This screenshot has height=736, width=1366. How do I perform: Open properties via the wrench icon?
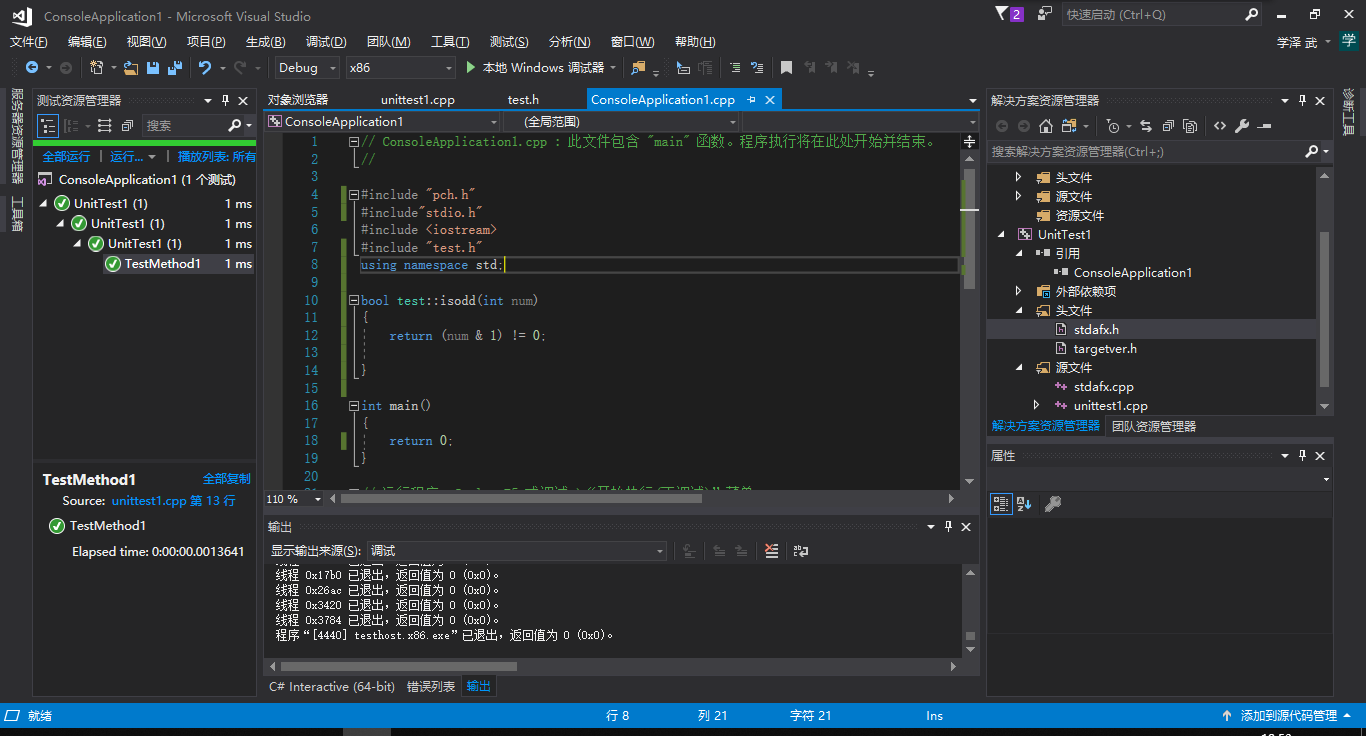(1242, 126)
